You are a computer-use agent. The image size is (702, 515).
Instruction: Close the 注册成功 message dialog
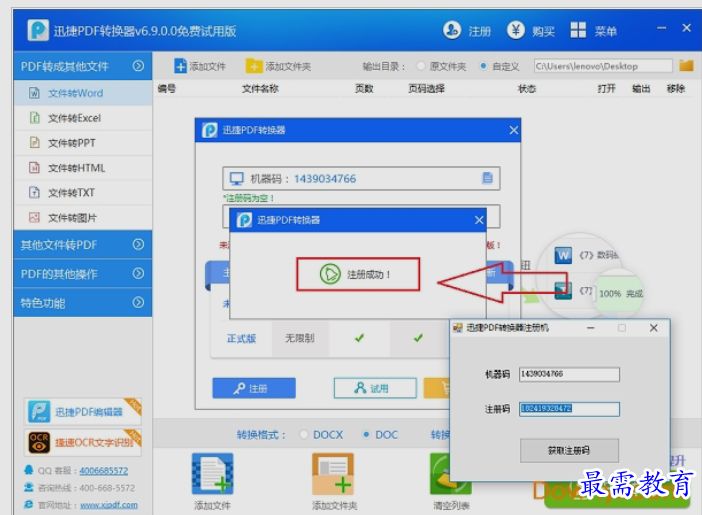pyautogui.click(x=479, y=220)
